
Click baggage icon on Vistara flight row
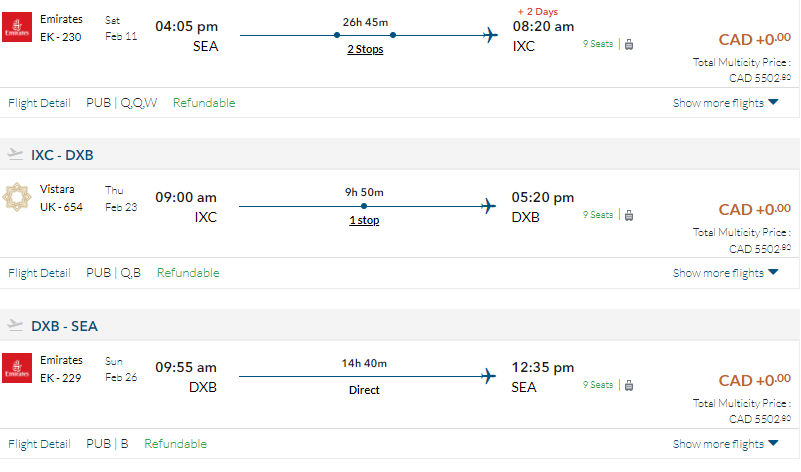(x=628, y=215)
